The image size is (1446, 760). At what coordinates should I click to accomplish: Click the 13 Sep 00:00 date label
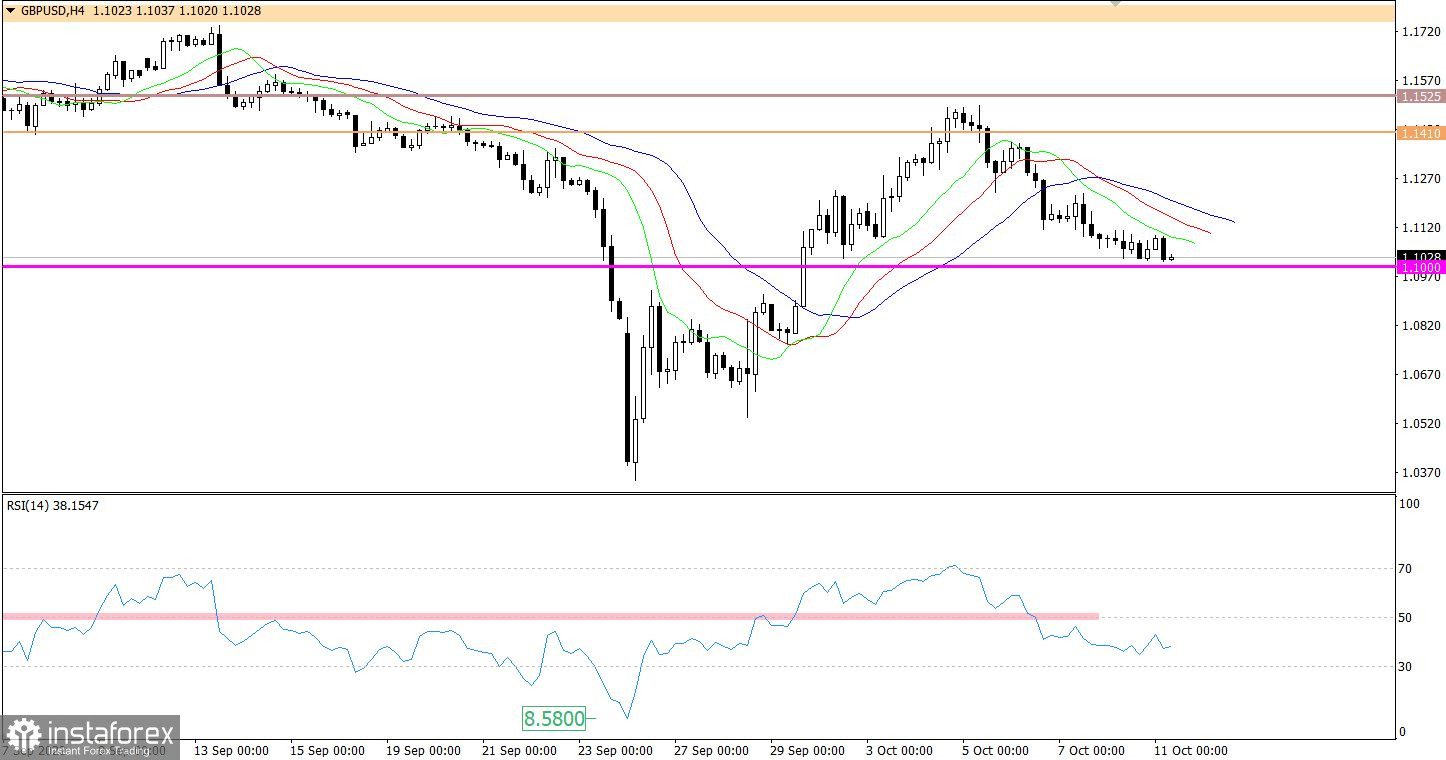coord(233,750)
